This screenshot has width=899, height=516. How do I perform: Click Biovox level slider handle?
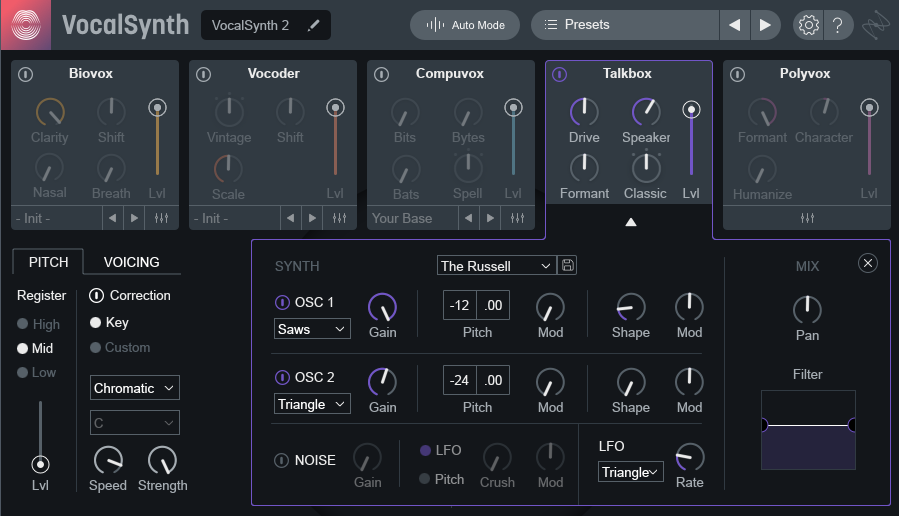coord(157,108)
